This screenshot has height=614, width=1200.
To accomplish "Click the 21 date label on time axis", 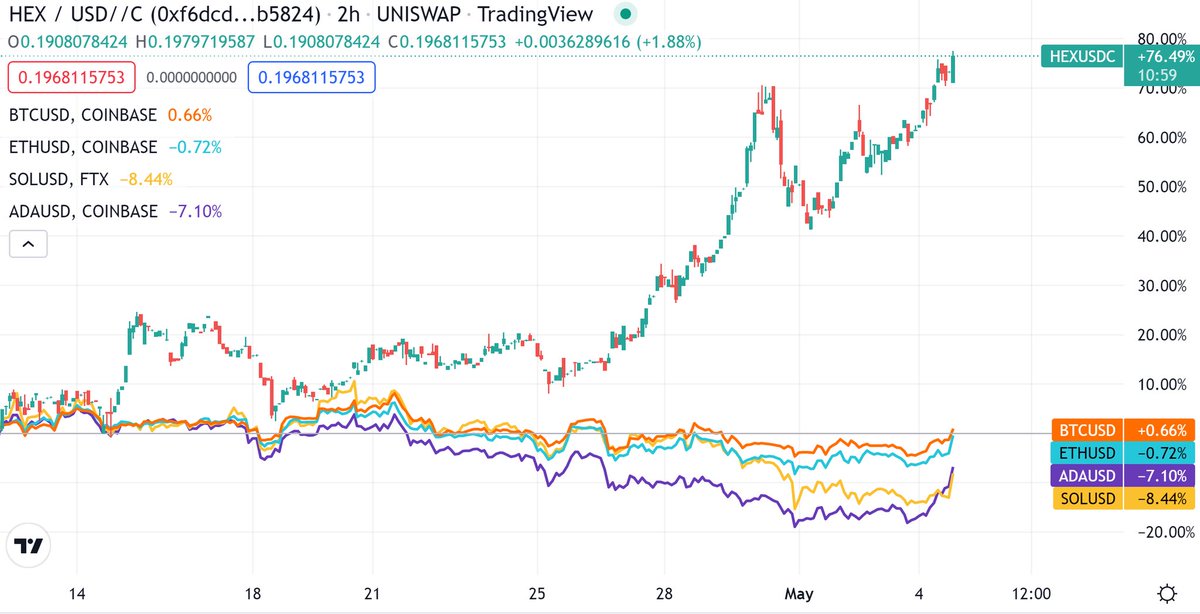I will click(x=371, y=592).
